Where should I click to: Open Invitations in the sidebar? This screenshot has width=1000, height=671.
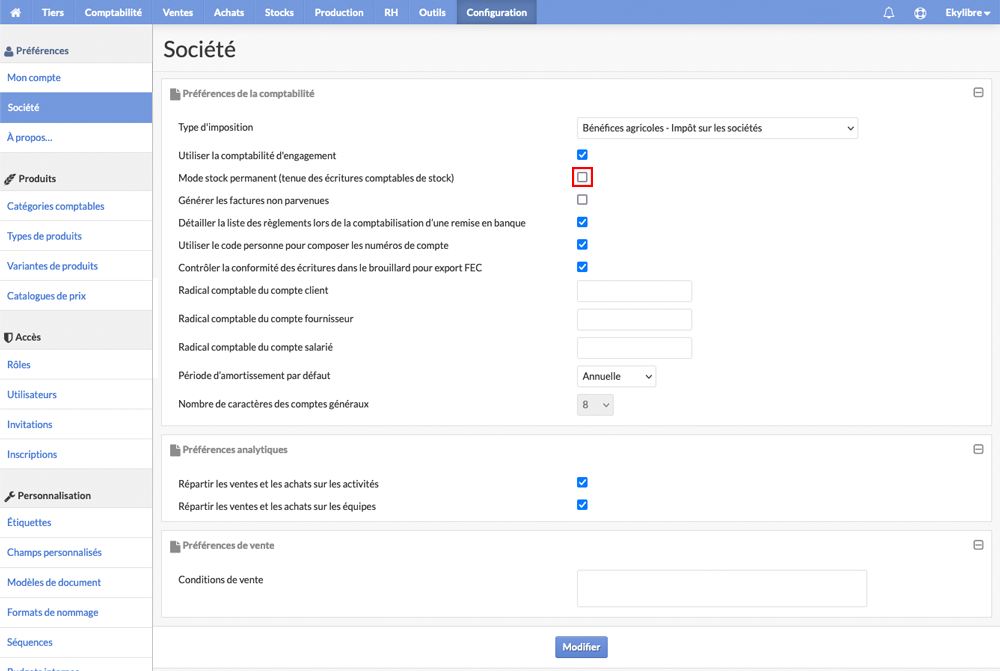pos(76,425)
